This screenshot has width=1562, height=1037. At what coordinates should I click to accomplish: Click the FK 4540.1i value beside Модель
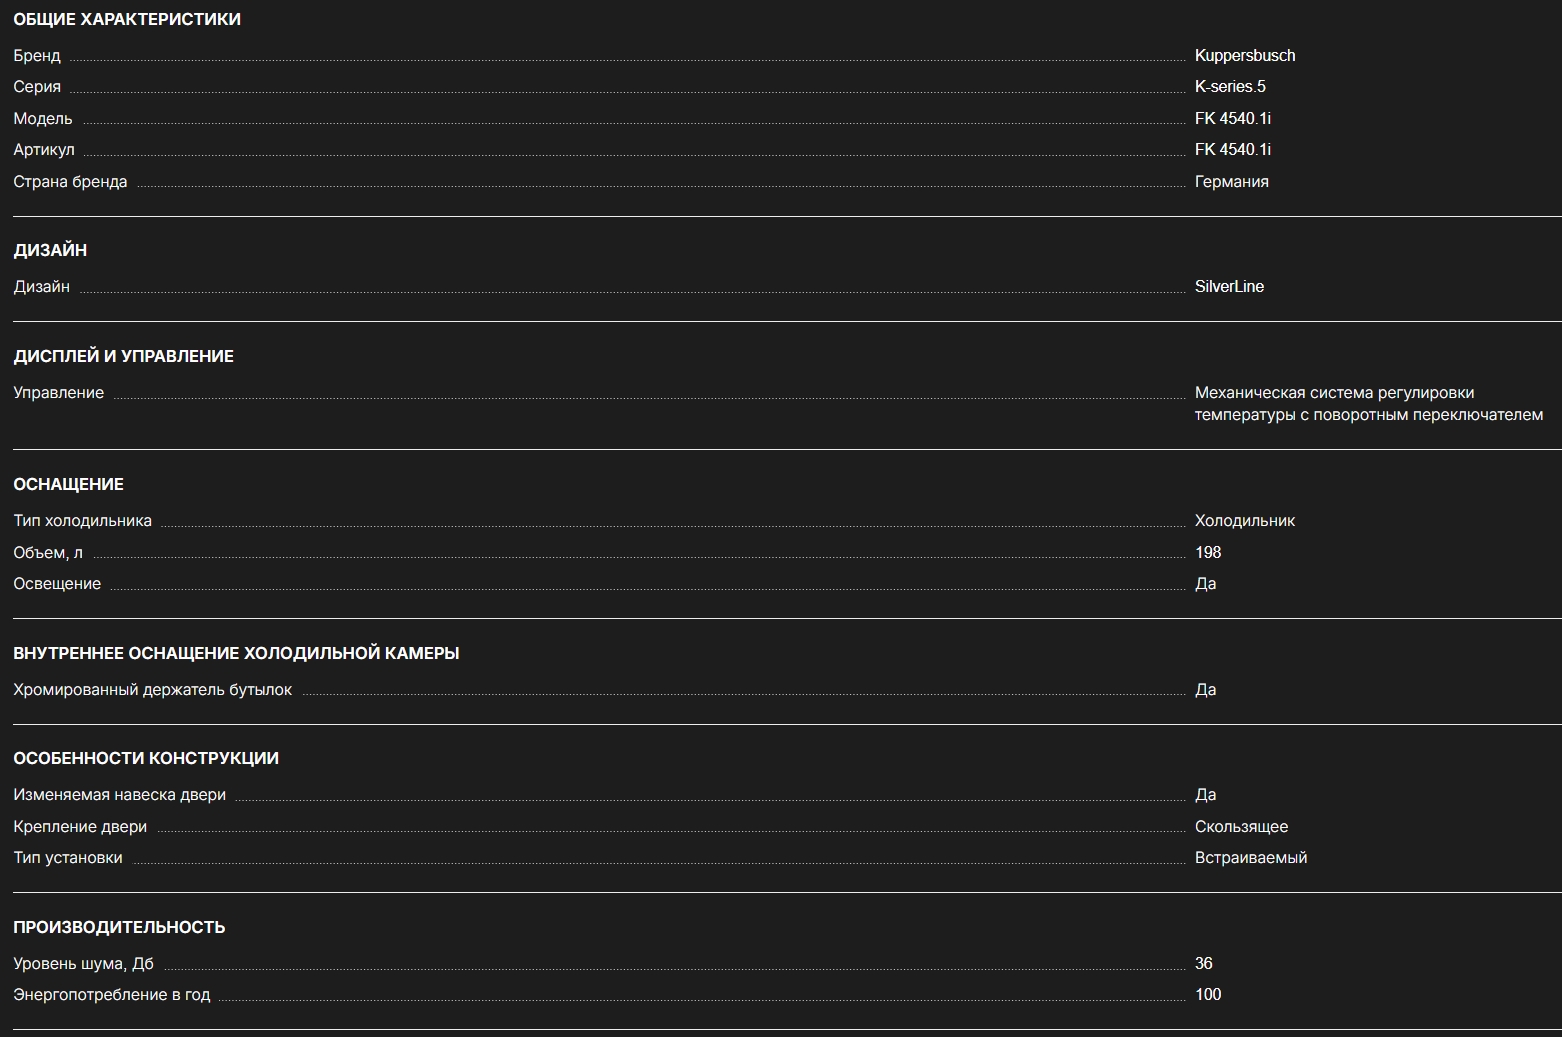coord(1232,118)
